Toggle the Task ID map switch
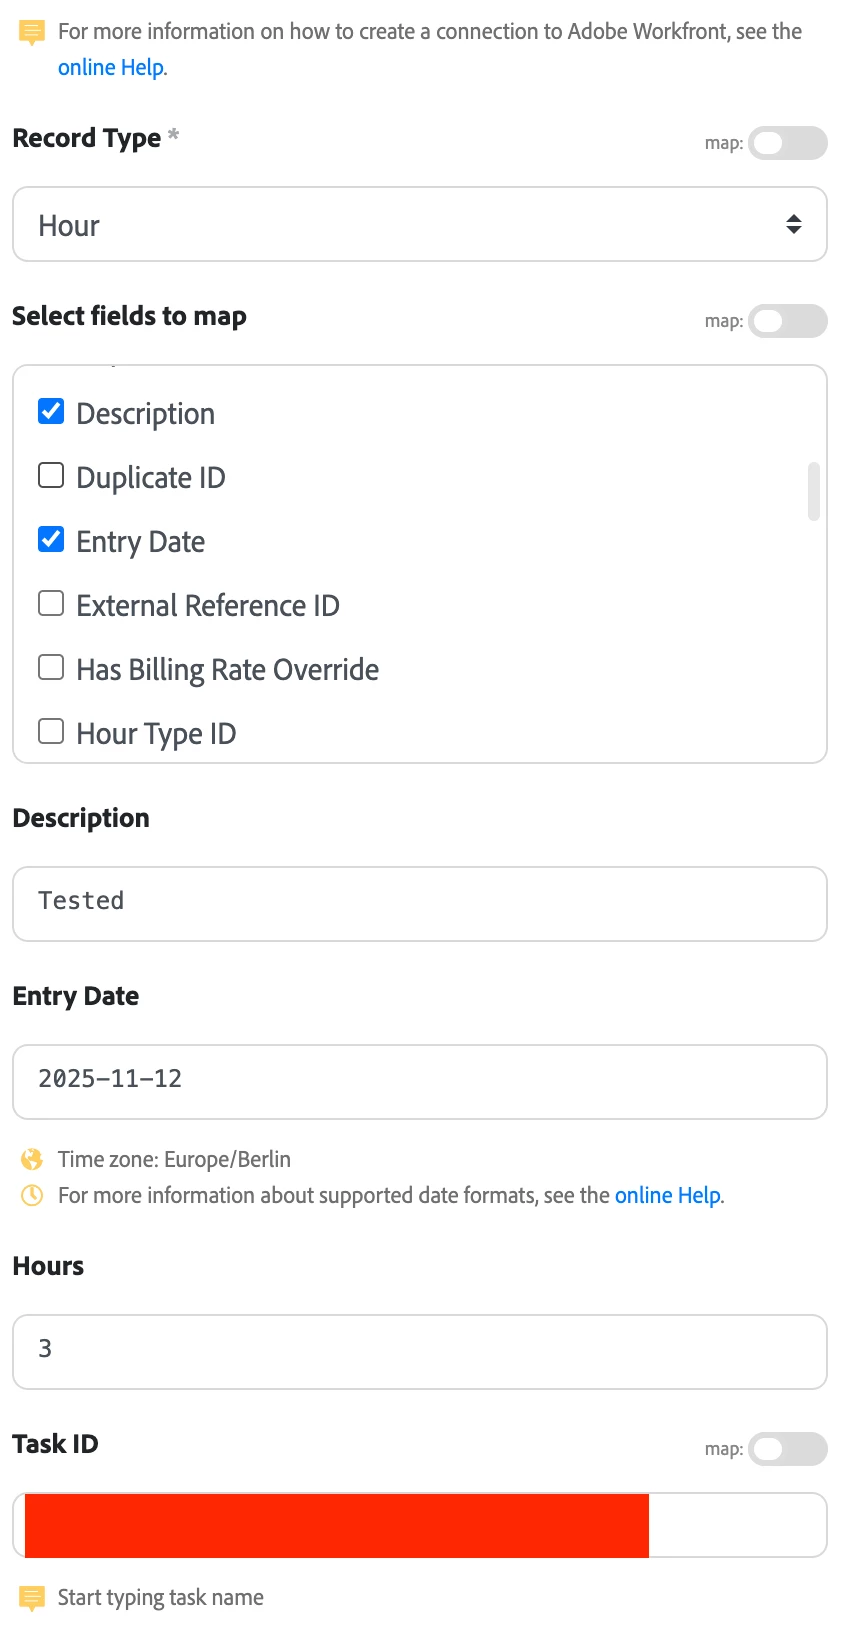The height and width of the screenshot is (1630, 864). (787, 1449)
